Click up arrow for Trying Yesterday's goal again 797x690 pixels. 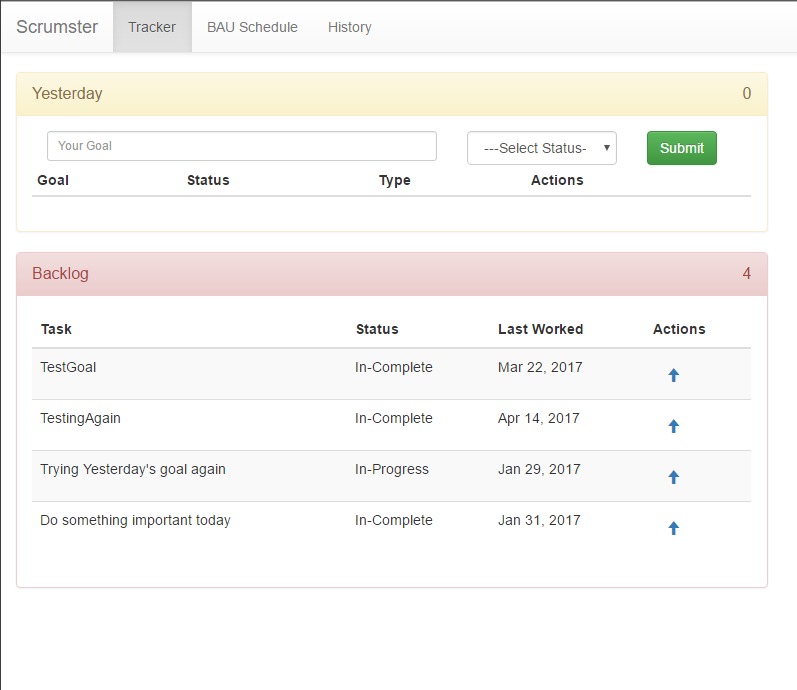click(x=673, y=477)
